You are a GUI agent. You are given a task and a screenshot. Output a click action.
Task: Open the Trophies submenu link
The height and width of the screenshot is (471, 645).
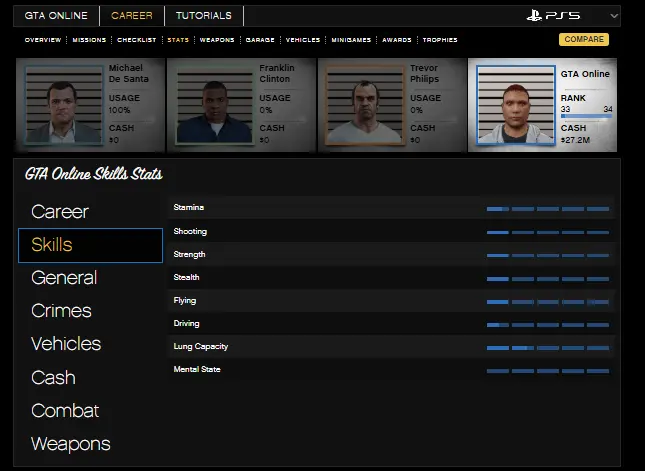[440, 40]
